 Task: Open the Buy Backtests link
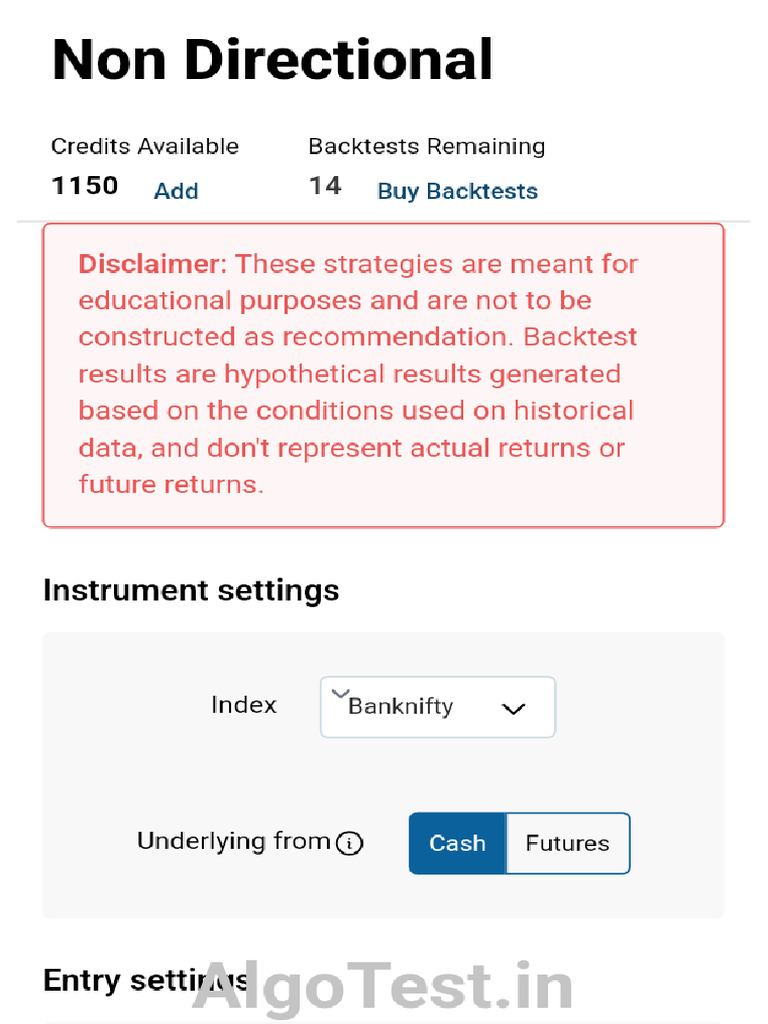click(x=457, y=191)
